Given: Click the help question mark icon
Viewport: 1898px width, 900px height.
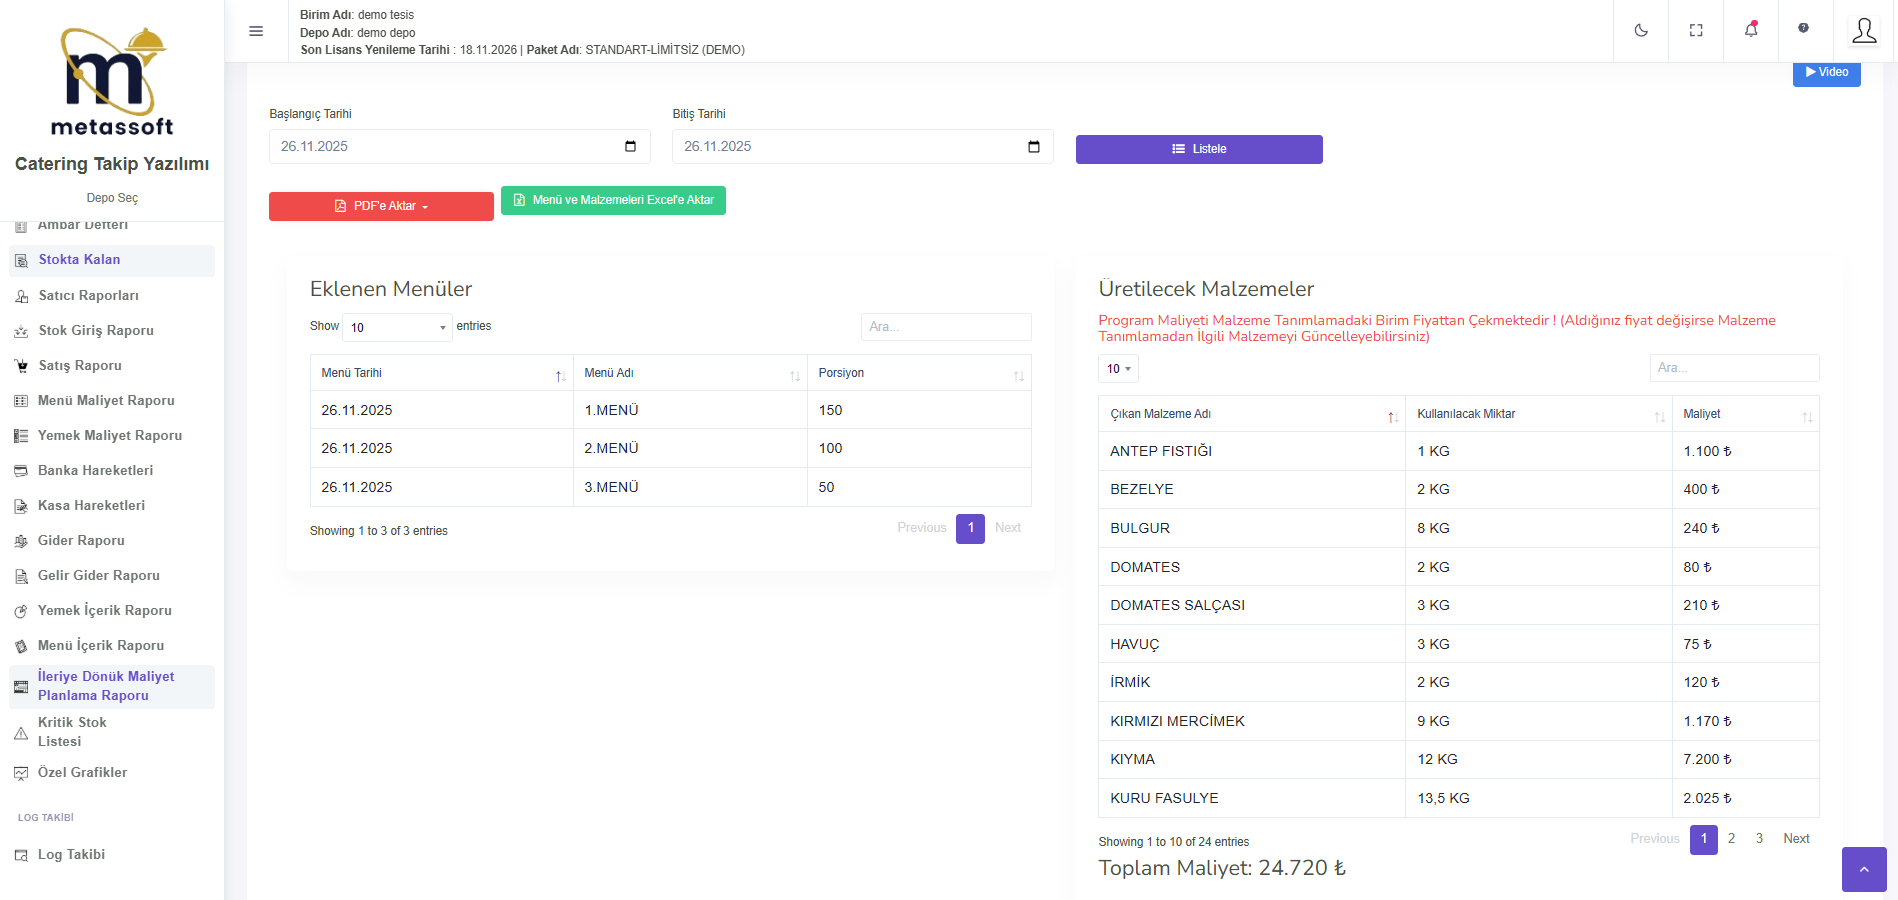Looking at the screenshot, I should pos(1803,28).
